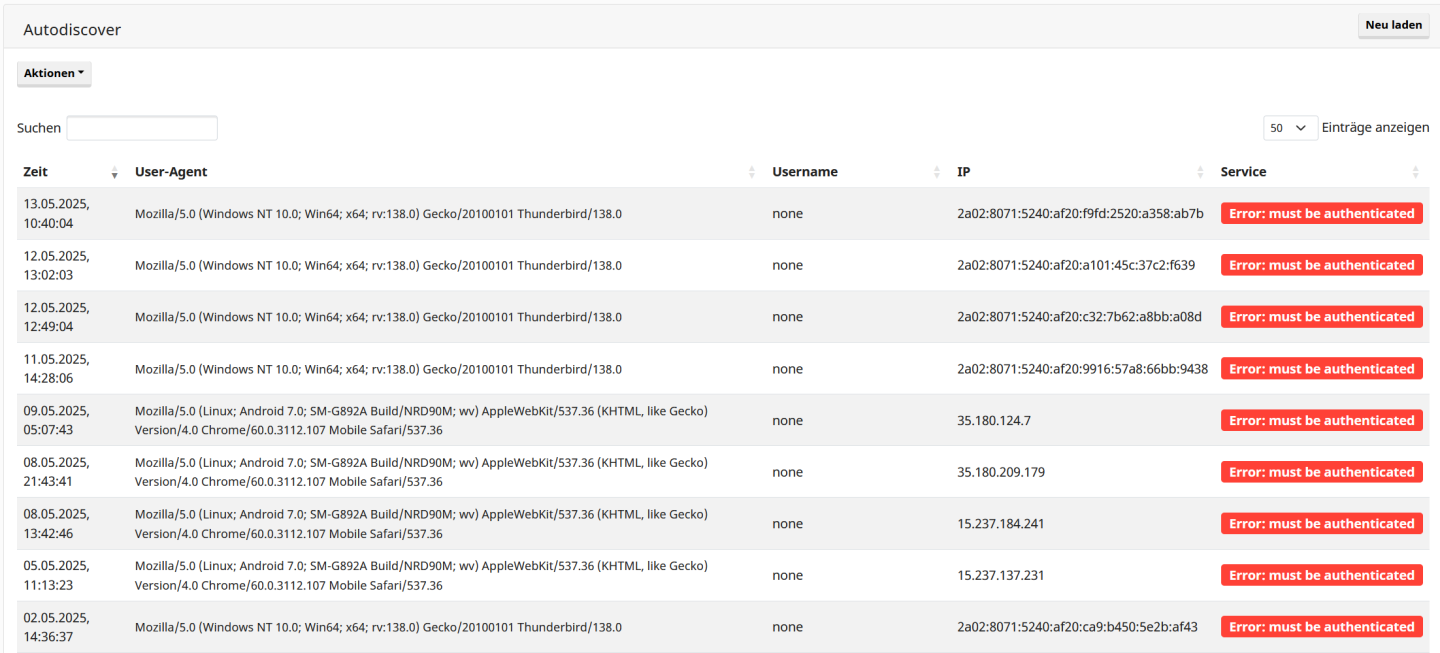
Task: Open the Aktionen dropdown menu
Action: click(54, 73)
